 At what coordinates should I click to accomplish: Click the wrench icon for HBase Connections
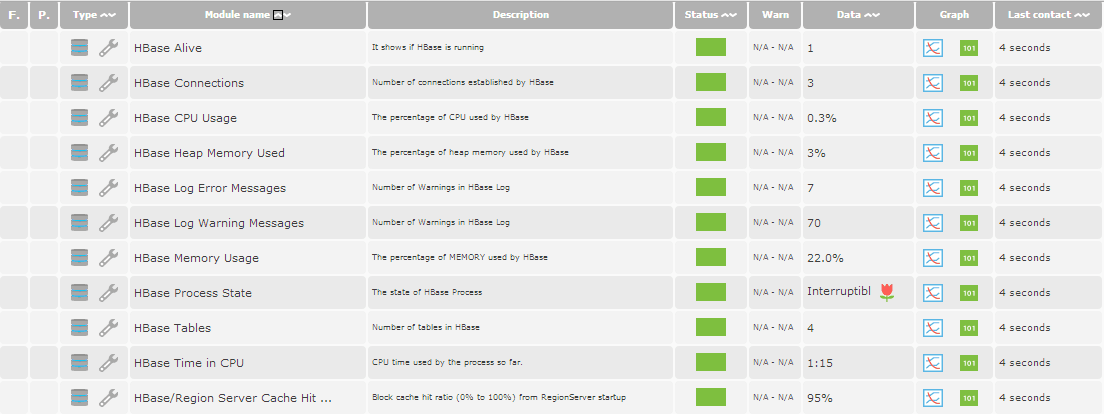click(x=108, y=83)
